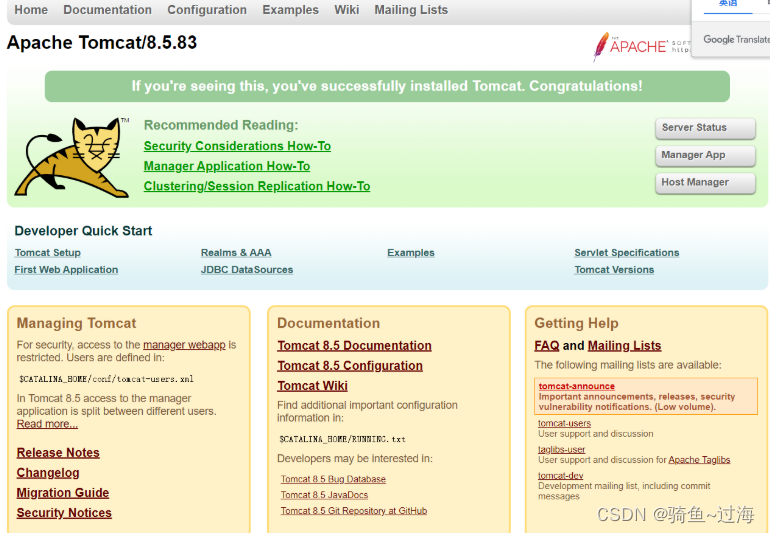Open the tomcat-users mailing list link
The image size is (770, 533).
(564, 423)
